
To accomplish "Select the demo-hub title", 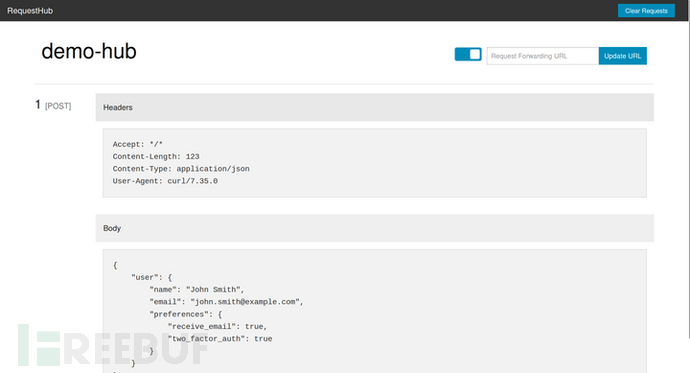I will 89,51.
